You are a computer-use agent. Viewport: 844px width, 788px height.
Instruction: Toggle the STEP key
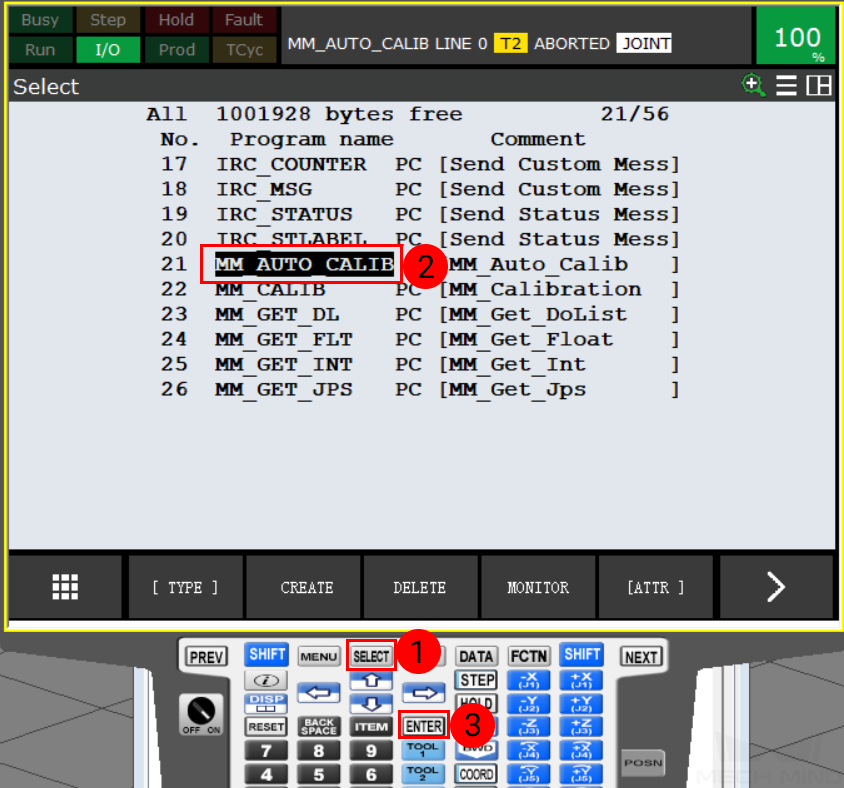477,680
